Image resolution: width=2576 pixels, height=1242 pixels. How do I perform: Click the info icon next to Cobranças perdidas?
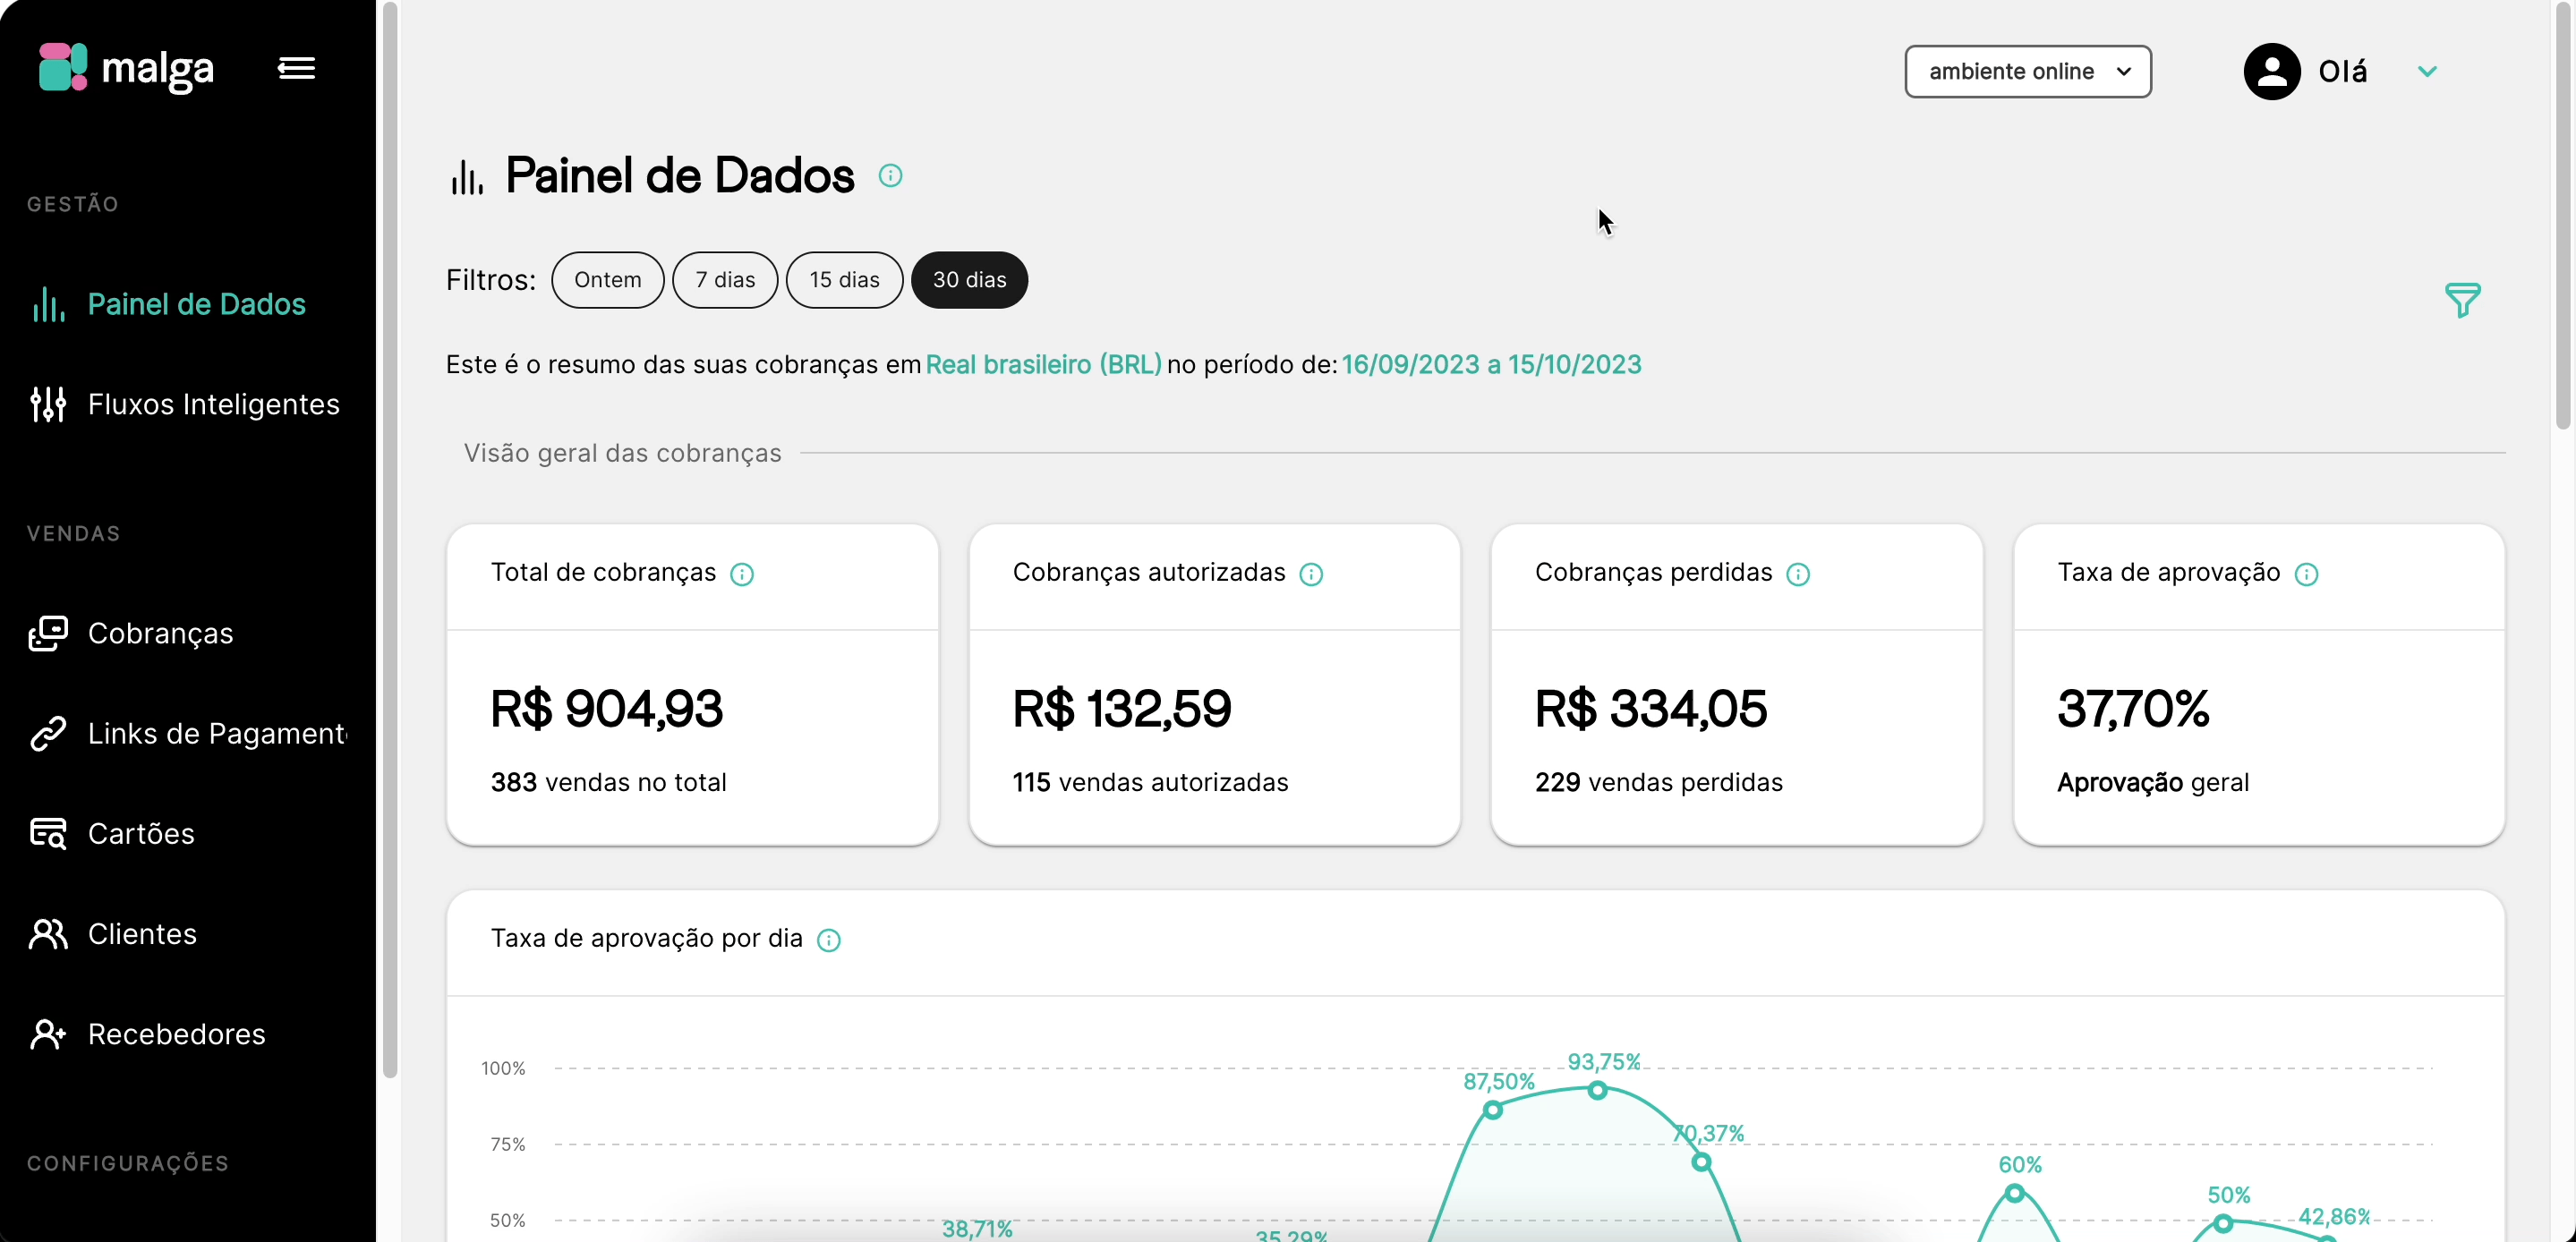point(1798,574)
